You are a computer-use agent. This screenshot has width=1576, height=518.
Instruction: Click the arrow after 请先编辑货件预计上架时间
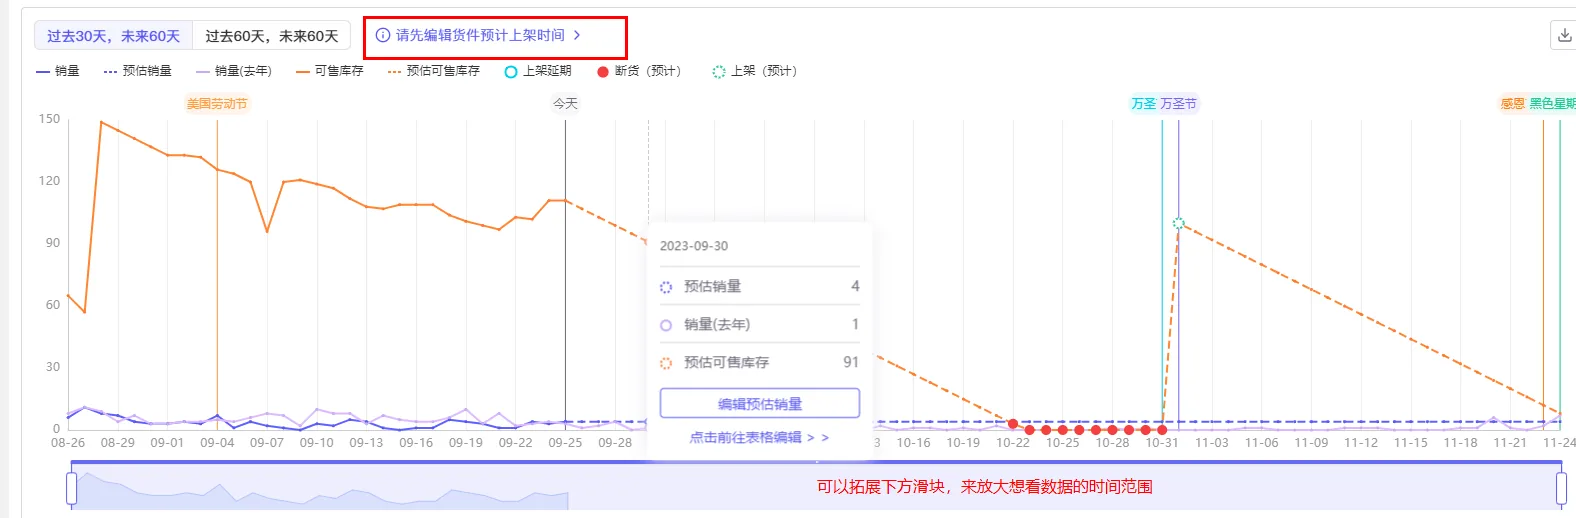tap(577, 35)
